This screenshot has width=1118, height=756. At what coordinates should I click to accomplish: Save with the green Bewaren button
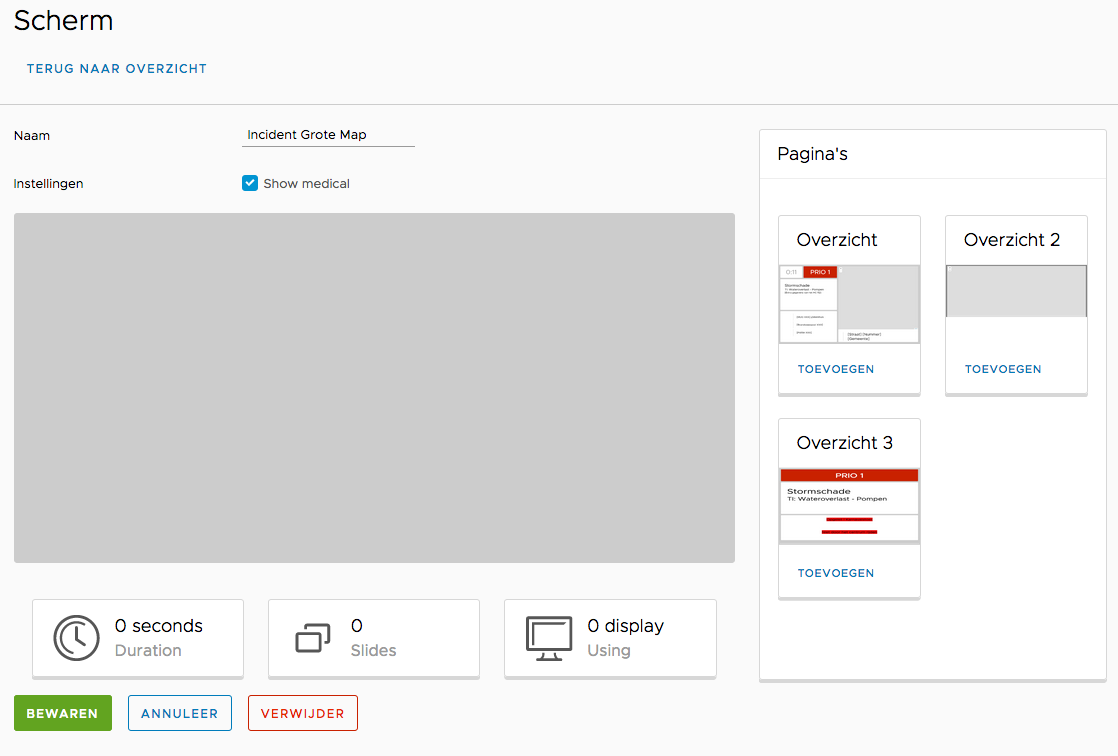(62, 713)
